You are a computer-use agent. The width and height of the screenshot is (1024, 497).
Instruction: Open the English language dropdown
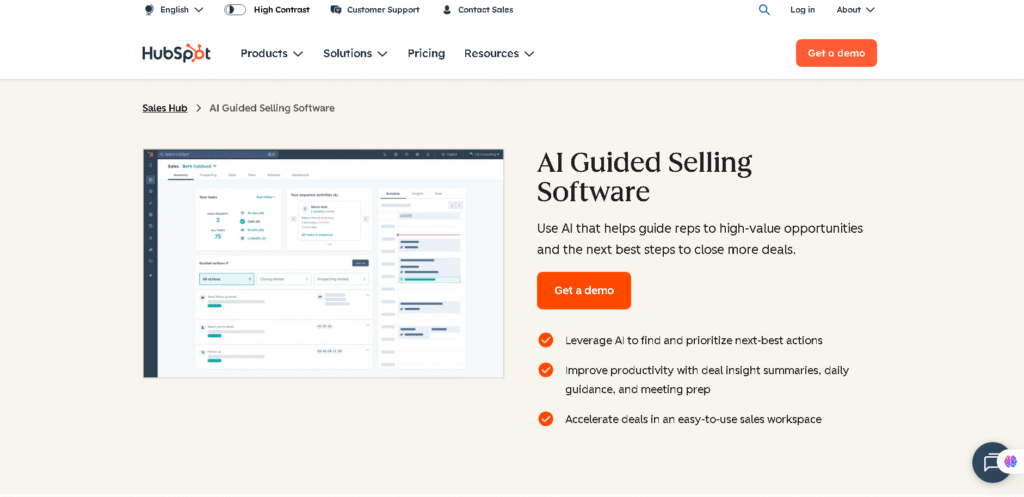[174, 10]
